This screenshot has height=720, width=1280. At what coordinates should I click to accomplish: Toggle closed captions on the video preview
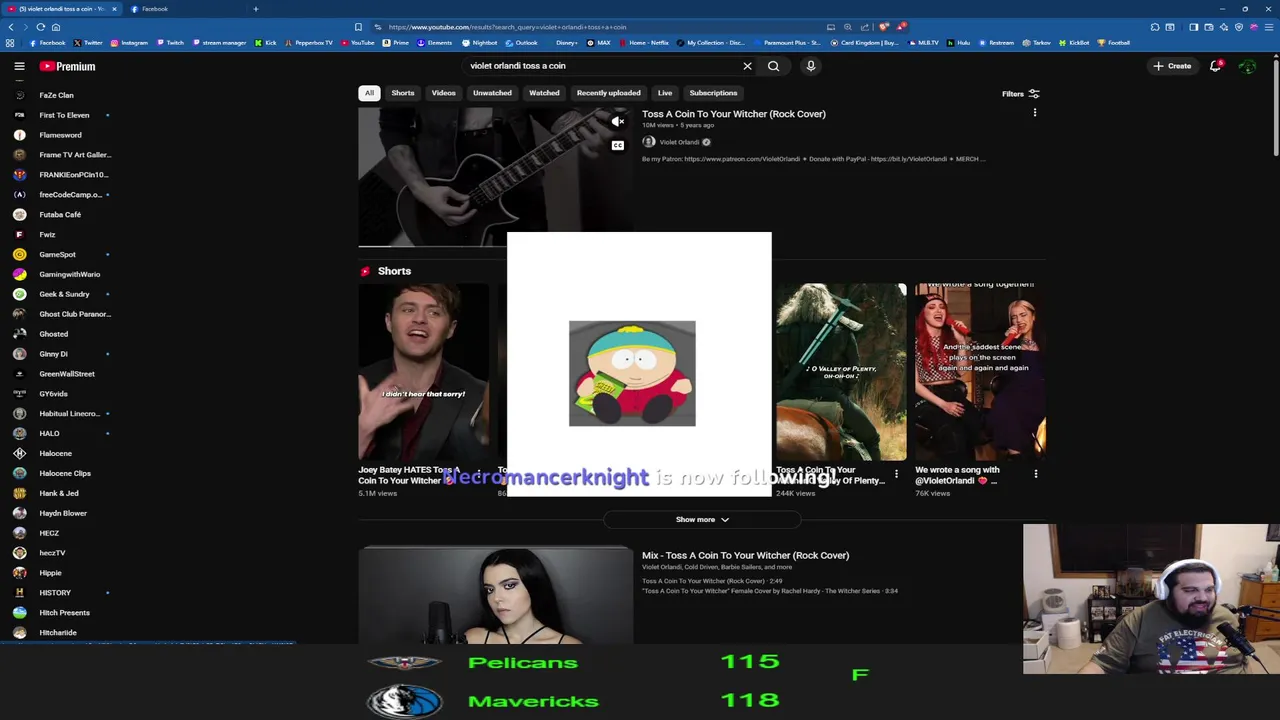(x=618, y=146)
